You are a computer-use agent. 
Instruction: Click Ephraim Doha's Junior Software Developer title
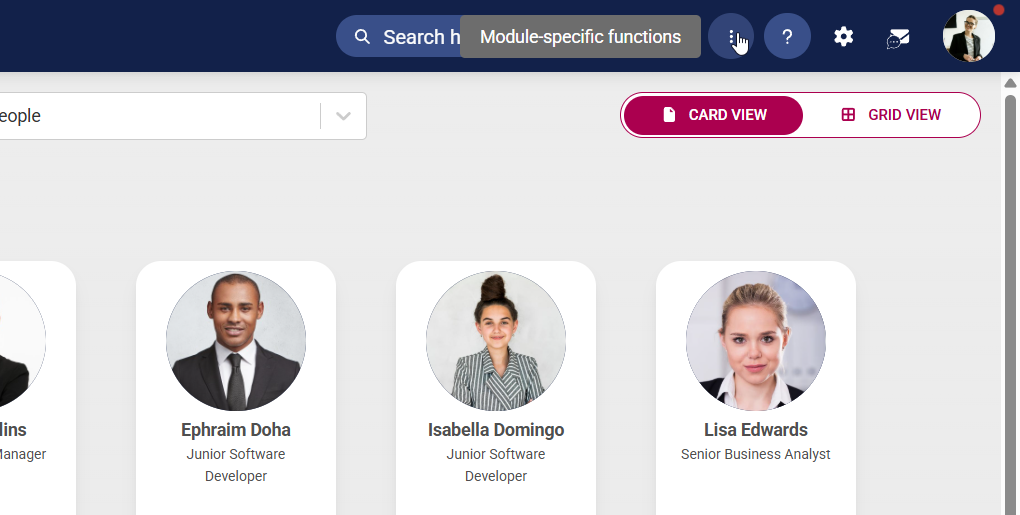click(236, 465)
